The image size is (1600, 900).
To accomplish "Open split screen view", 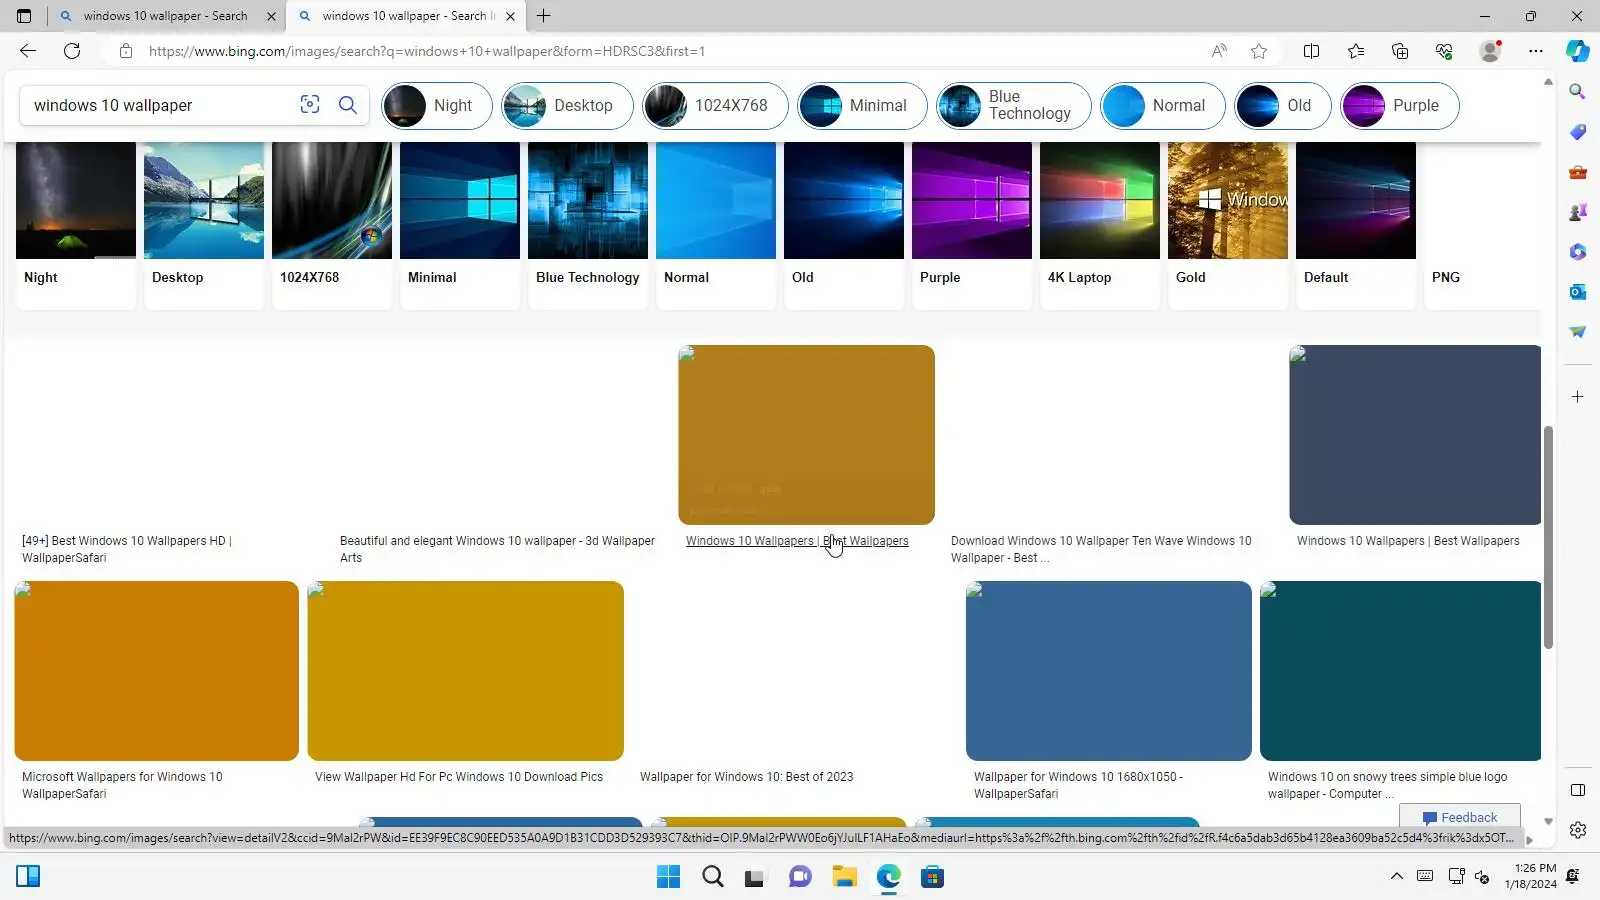I will tap(1311, 51).
